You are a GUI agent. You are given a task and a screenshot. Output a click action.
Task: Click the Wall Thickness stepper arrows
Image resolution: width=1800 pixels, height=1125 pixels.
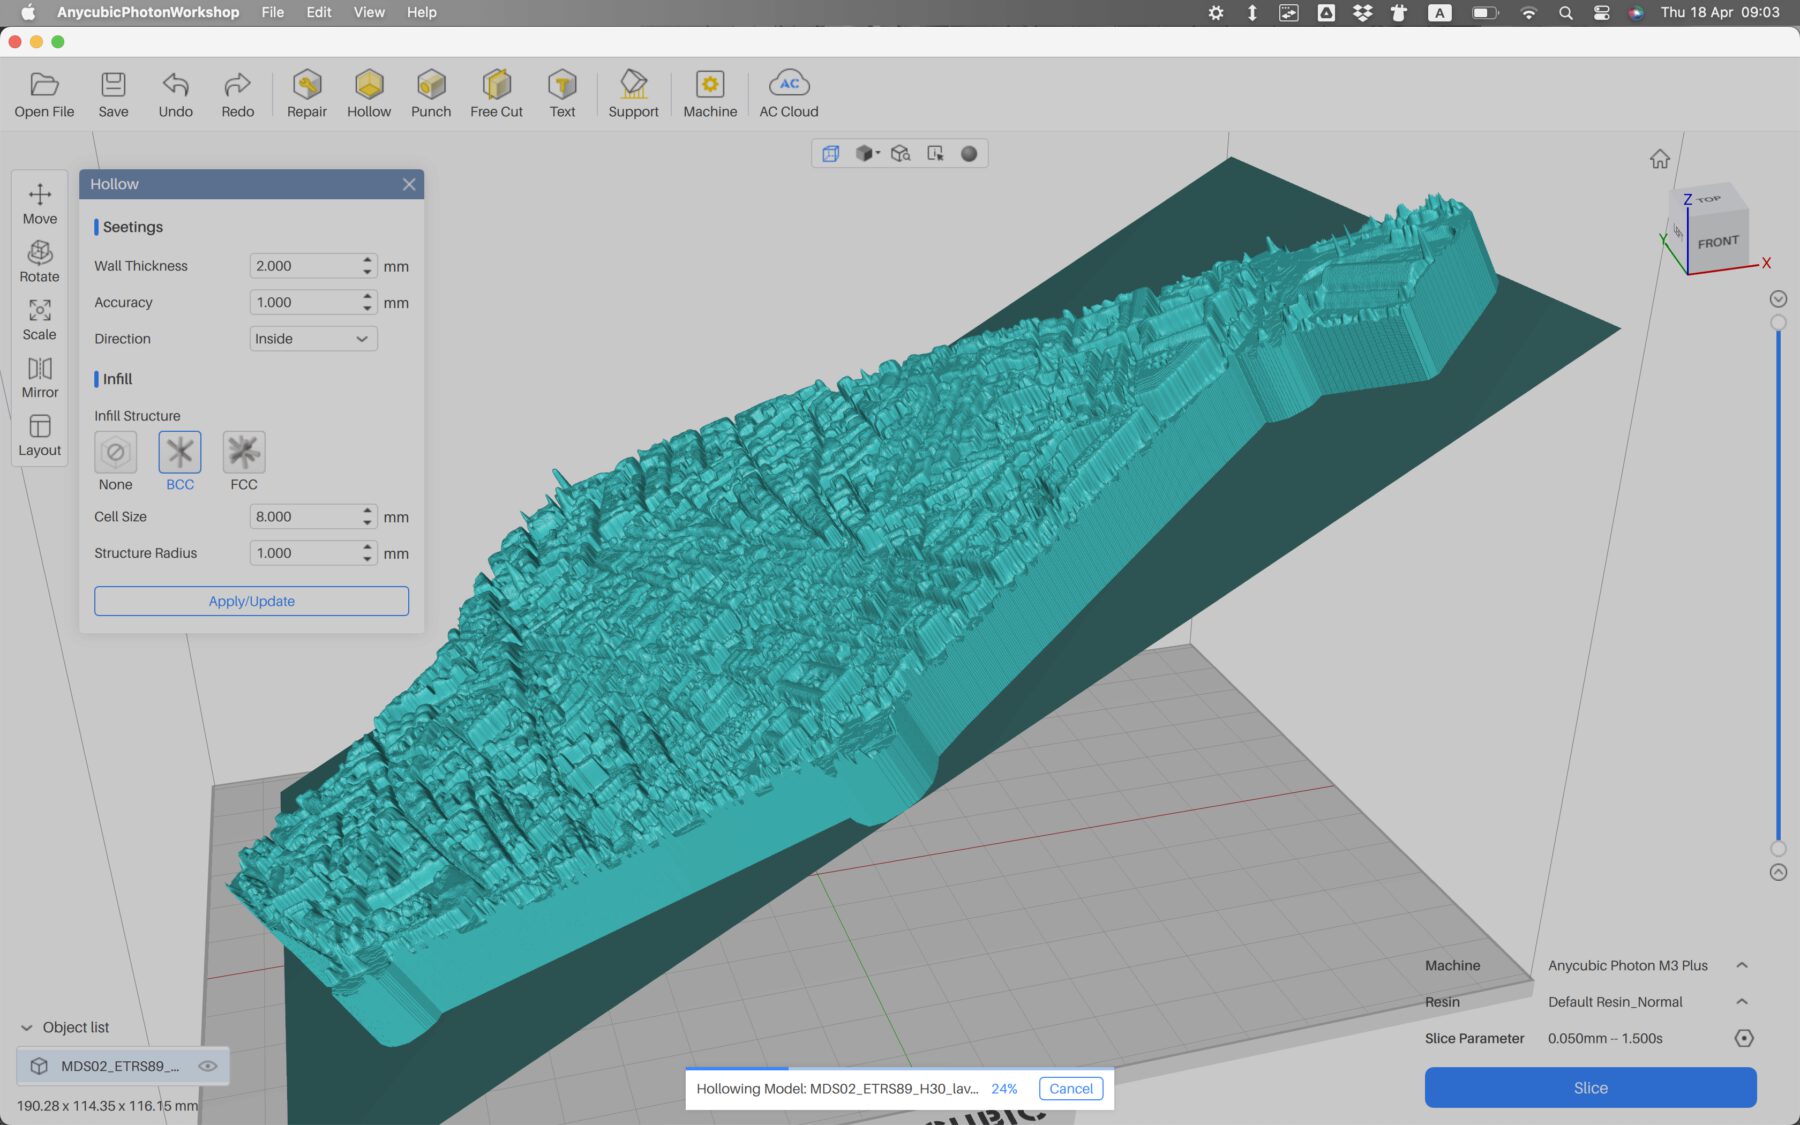tap(368, 266)
